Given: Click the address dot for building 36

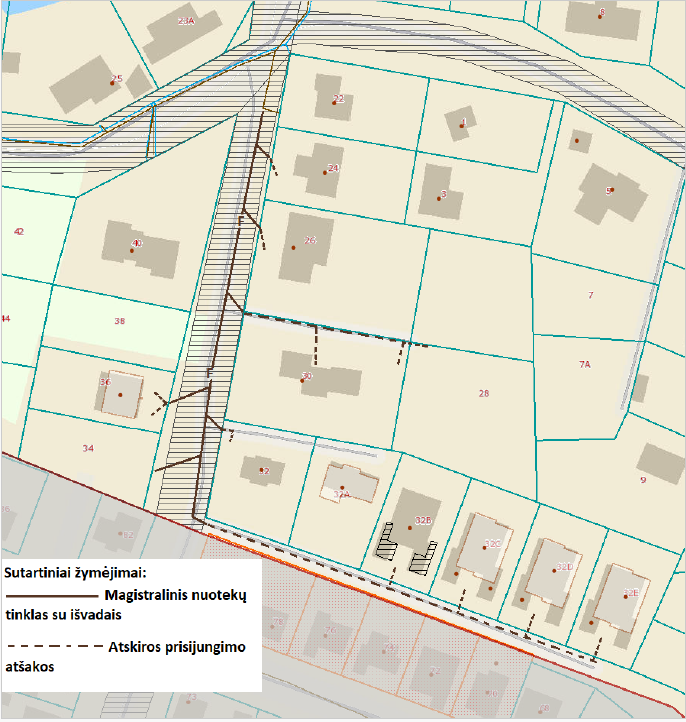Looking at the screenshot, I should coord(120,394).
